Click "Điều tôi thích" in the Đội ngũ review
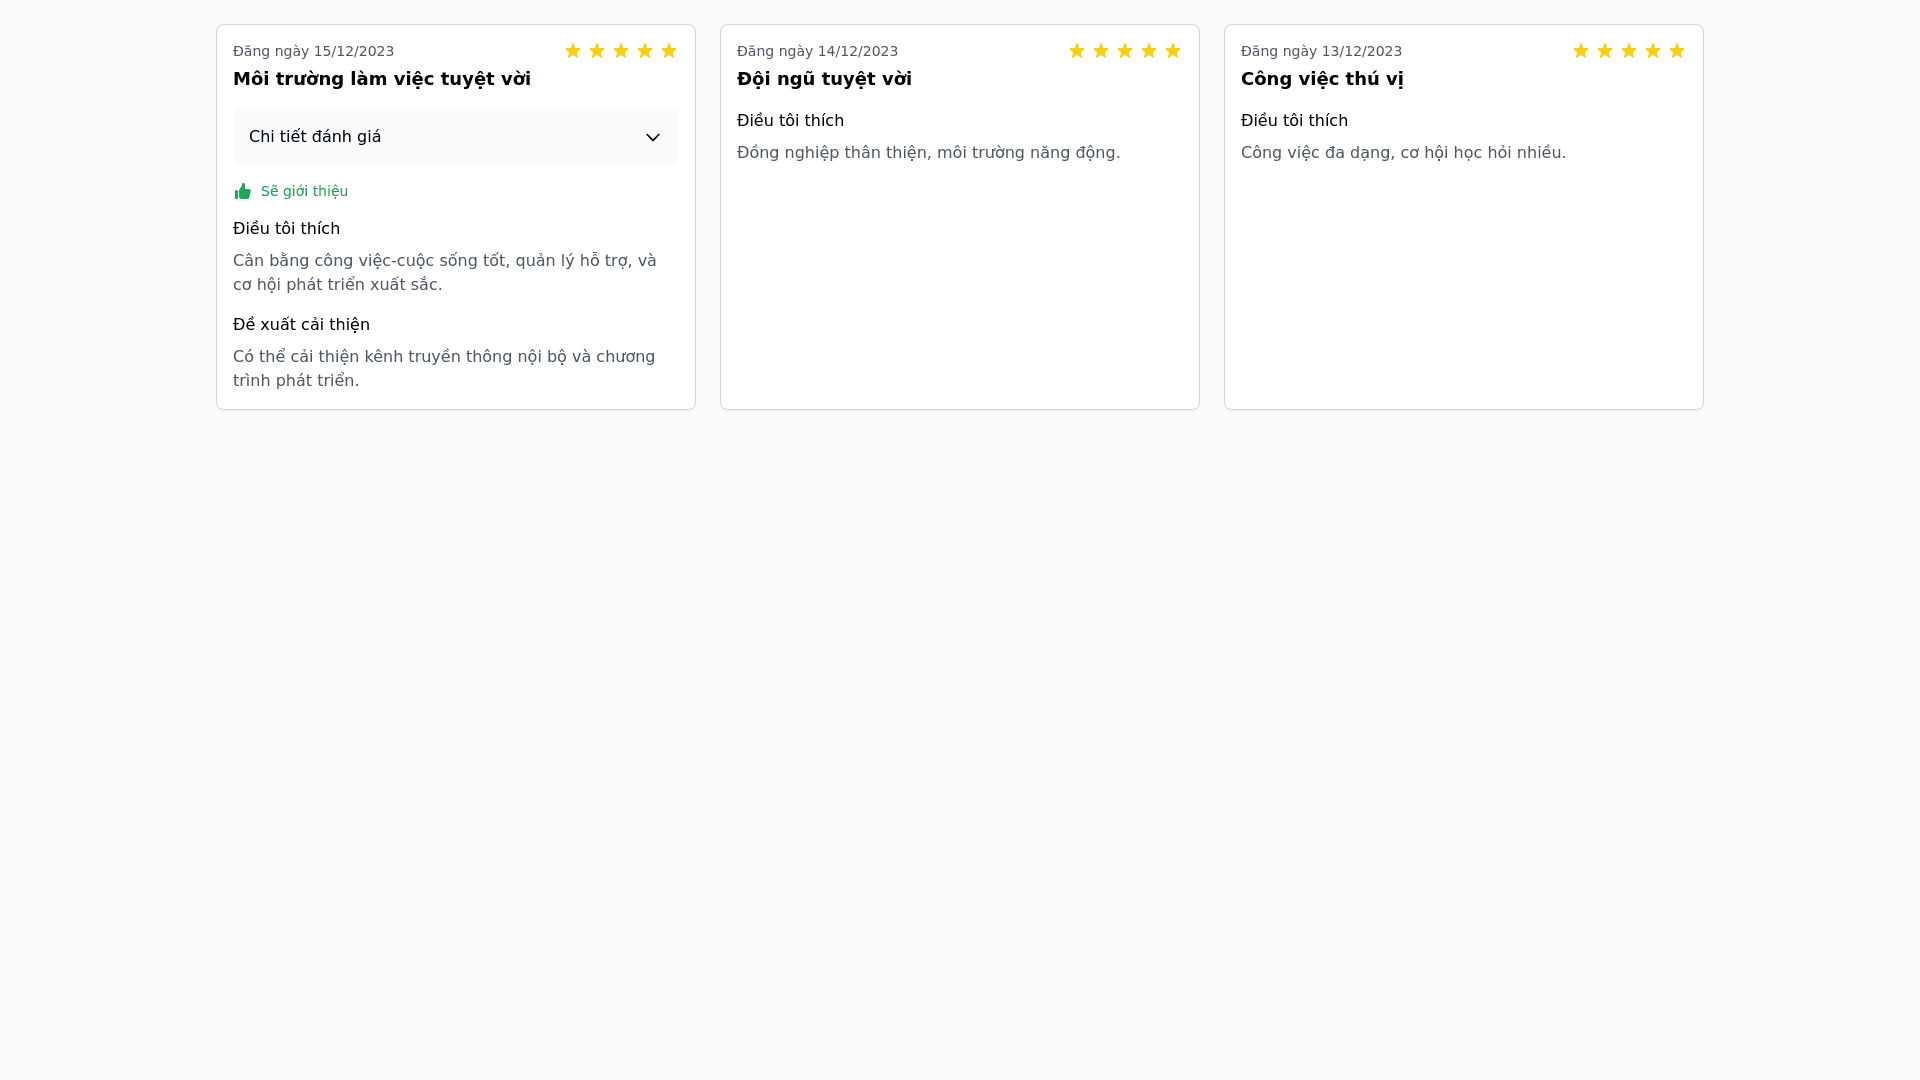This screenshot has width=1920, height=1080. coord(790,121)
